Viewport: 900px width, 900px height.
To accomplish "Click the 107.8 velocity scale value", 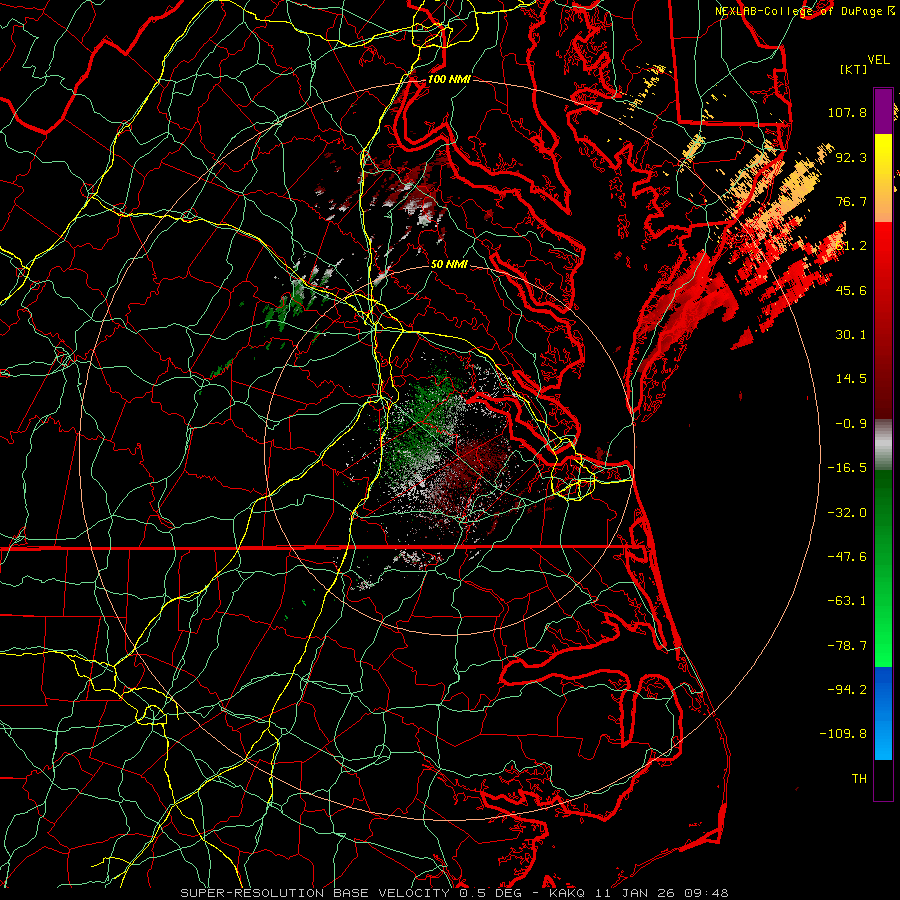I will pos(847,112).
